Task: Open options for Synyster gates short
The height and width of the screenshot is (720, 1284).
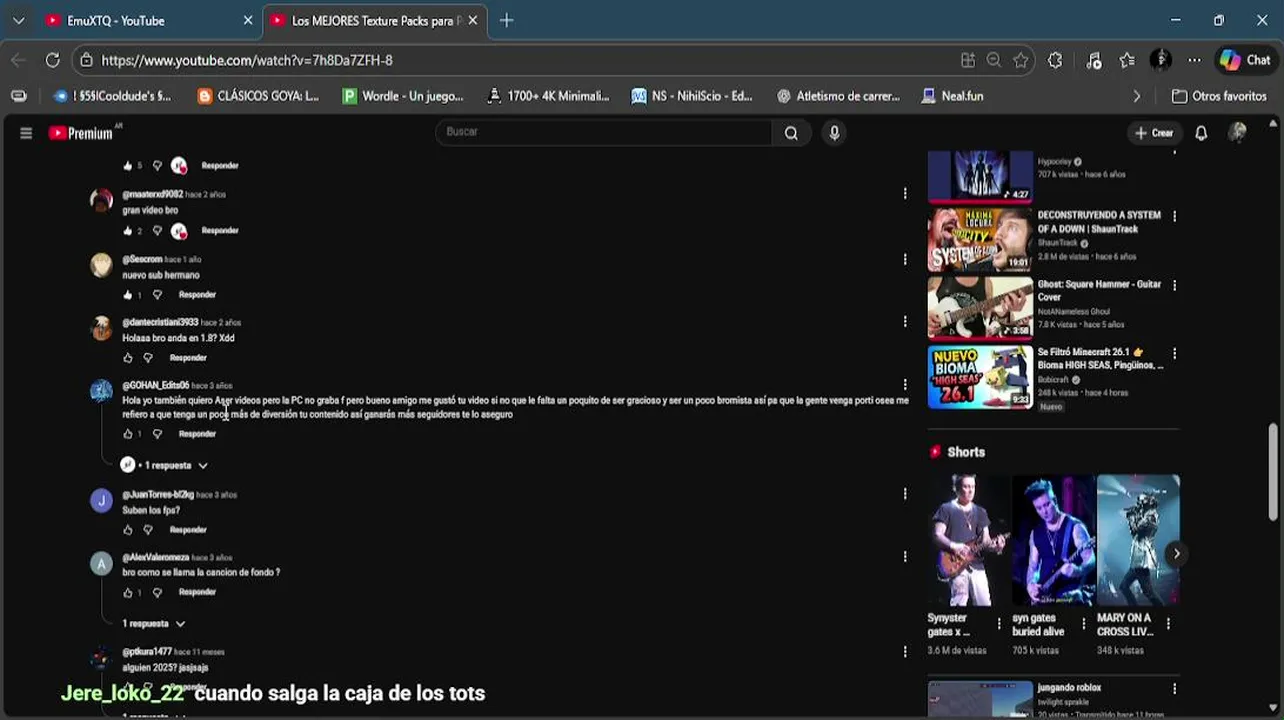Action: tap(998, 624)
